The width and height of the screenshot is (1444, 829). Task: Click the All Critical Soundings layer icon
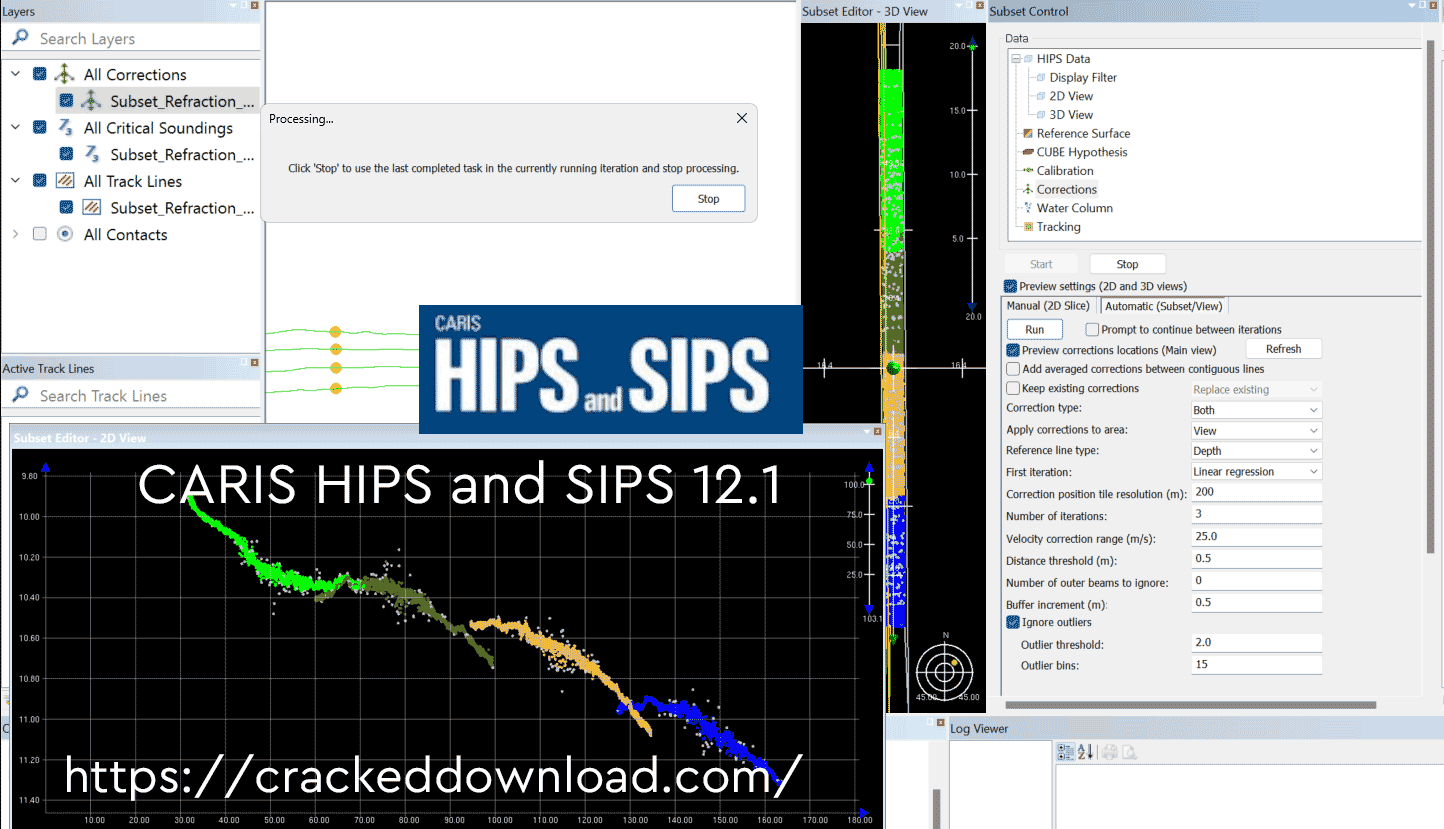[x=65, y=127]
